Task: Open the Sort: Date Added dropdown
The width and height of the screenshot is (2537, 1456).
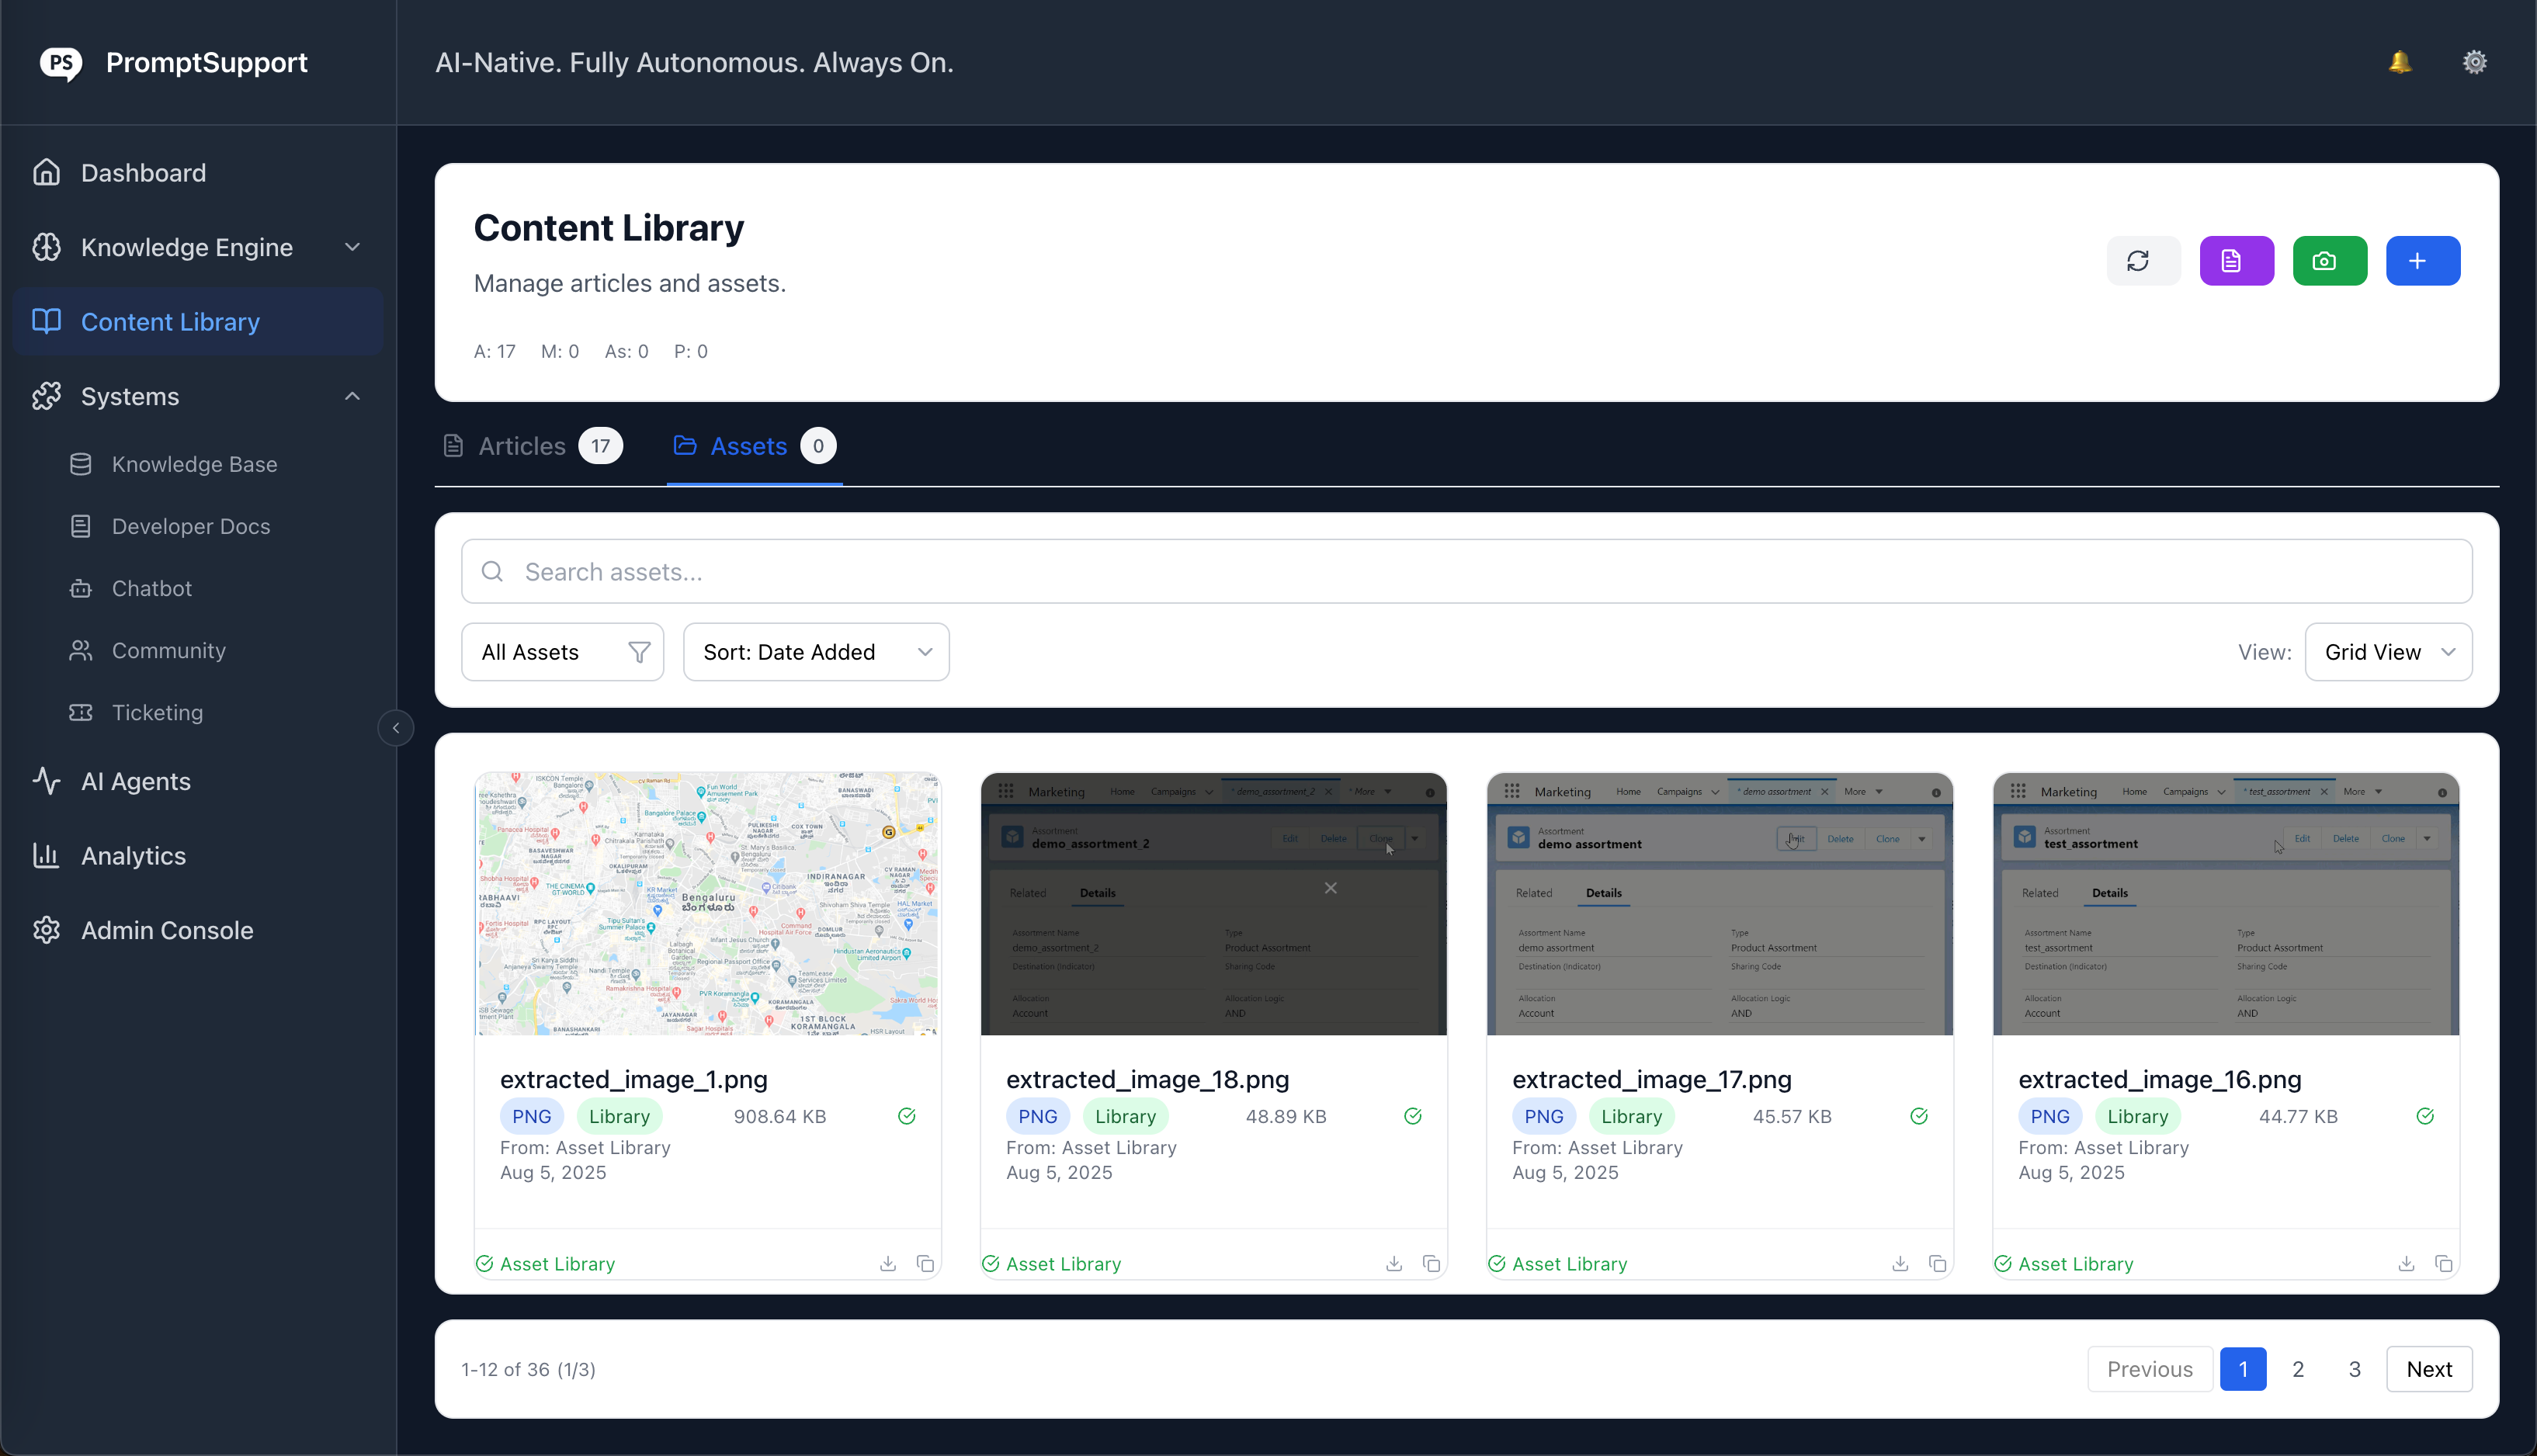Action: [816, 651]
